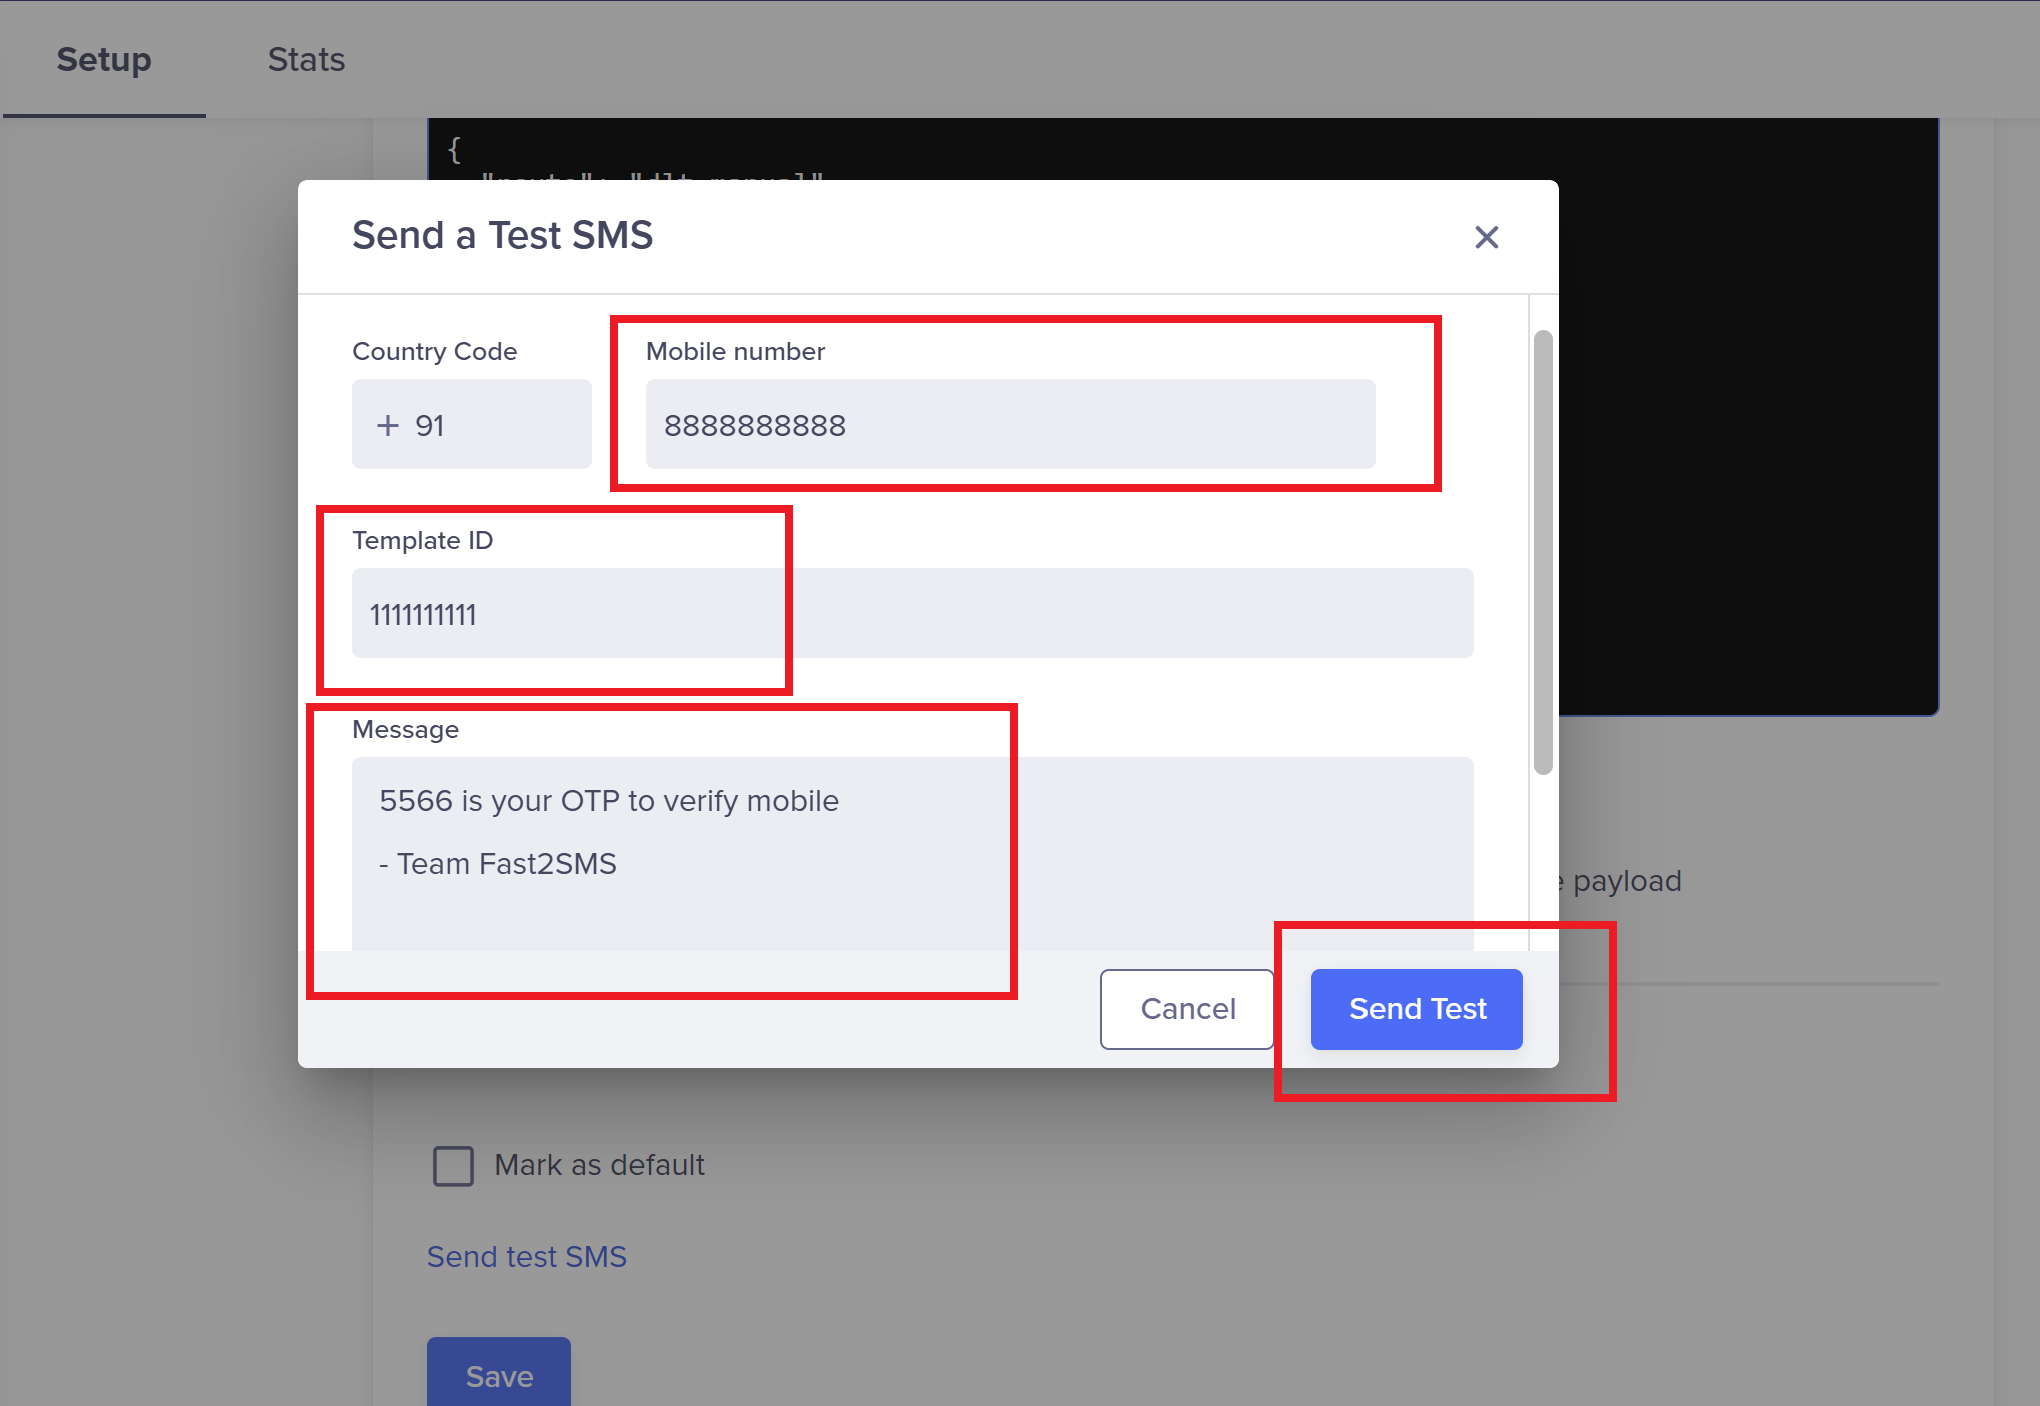Click the dialog's vertical scrollbar thumb

coord(1543,550)
